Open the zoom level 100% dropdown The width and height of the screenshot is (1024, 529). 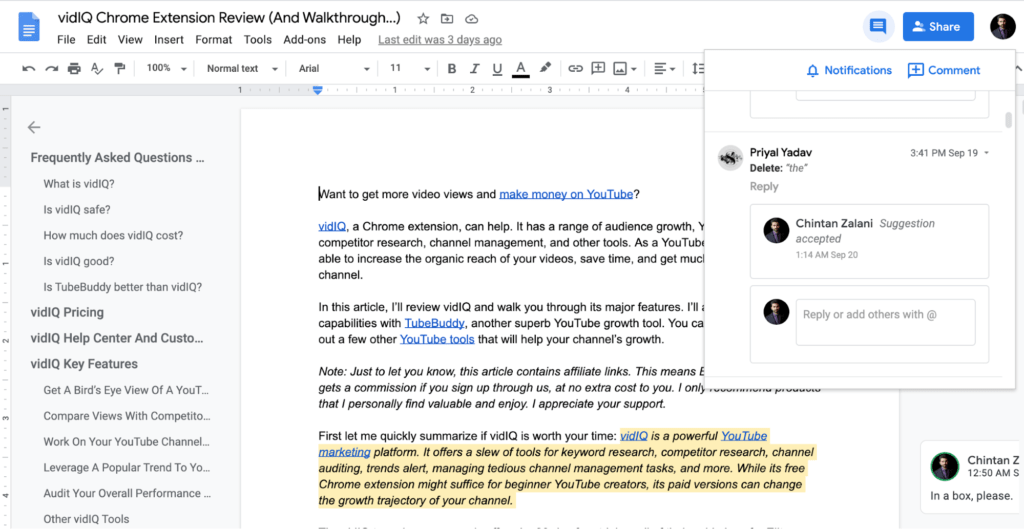[x=166, y=68]
